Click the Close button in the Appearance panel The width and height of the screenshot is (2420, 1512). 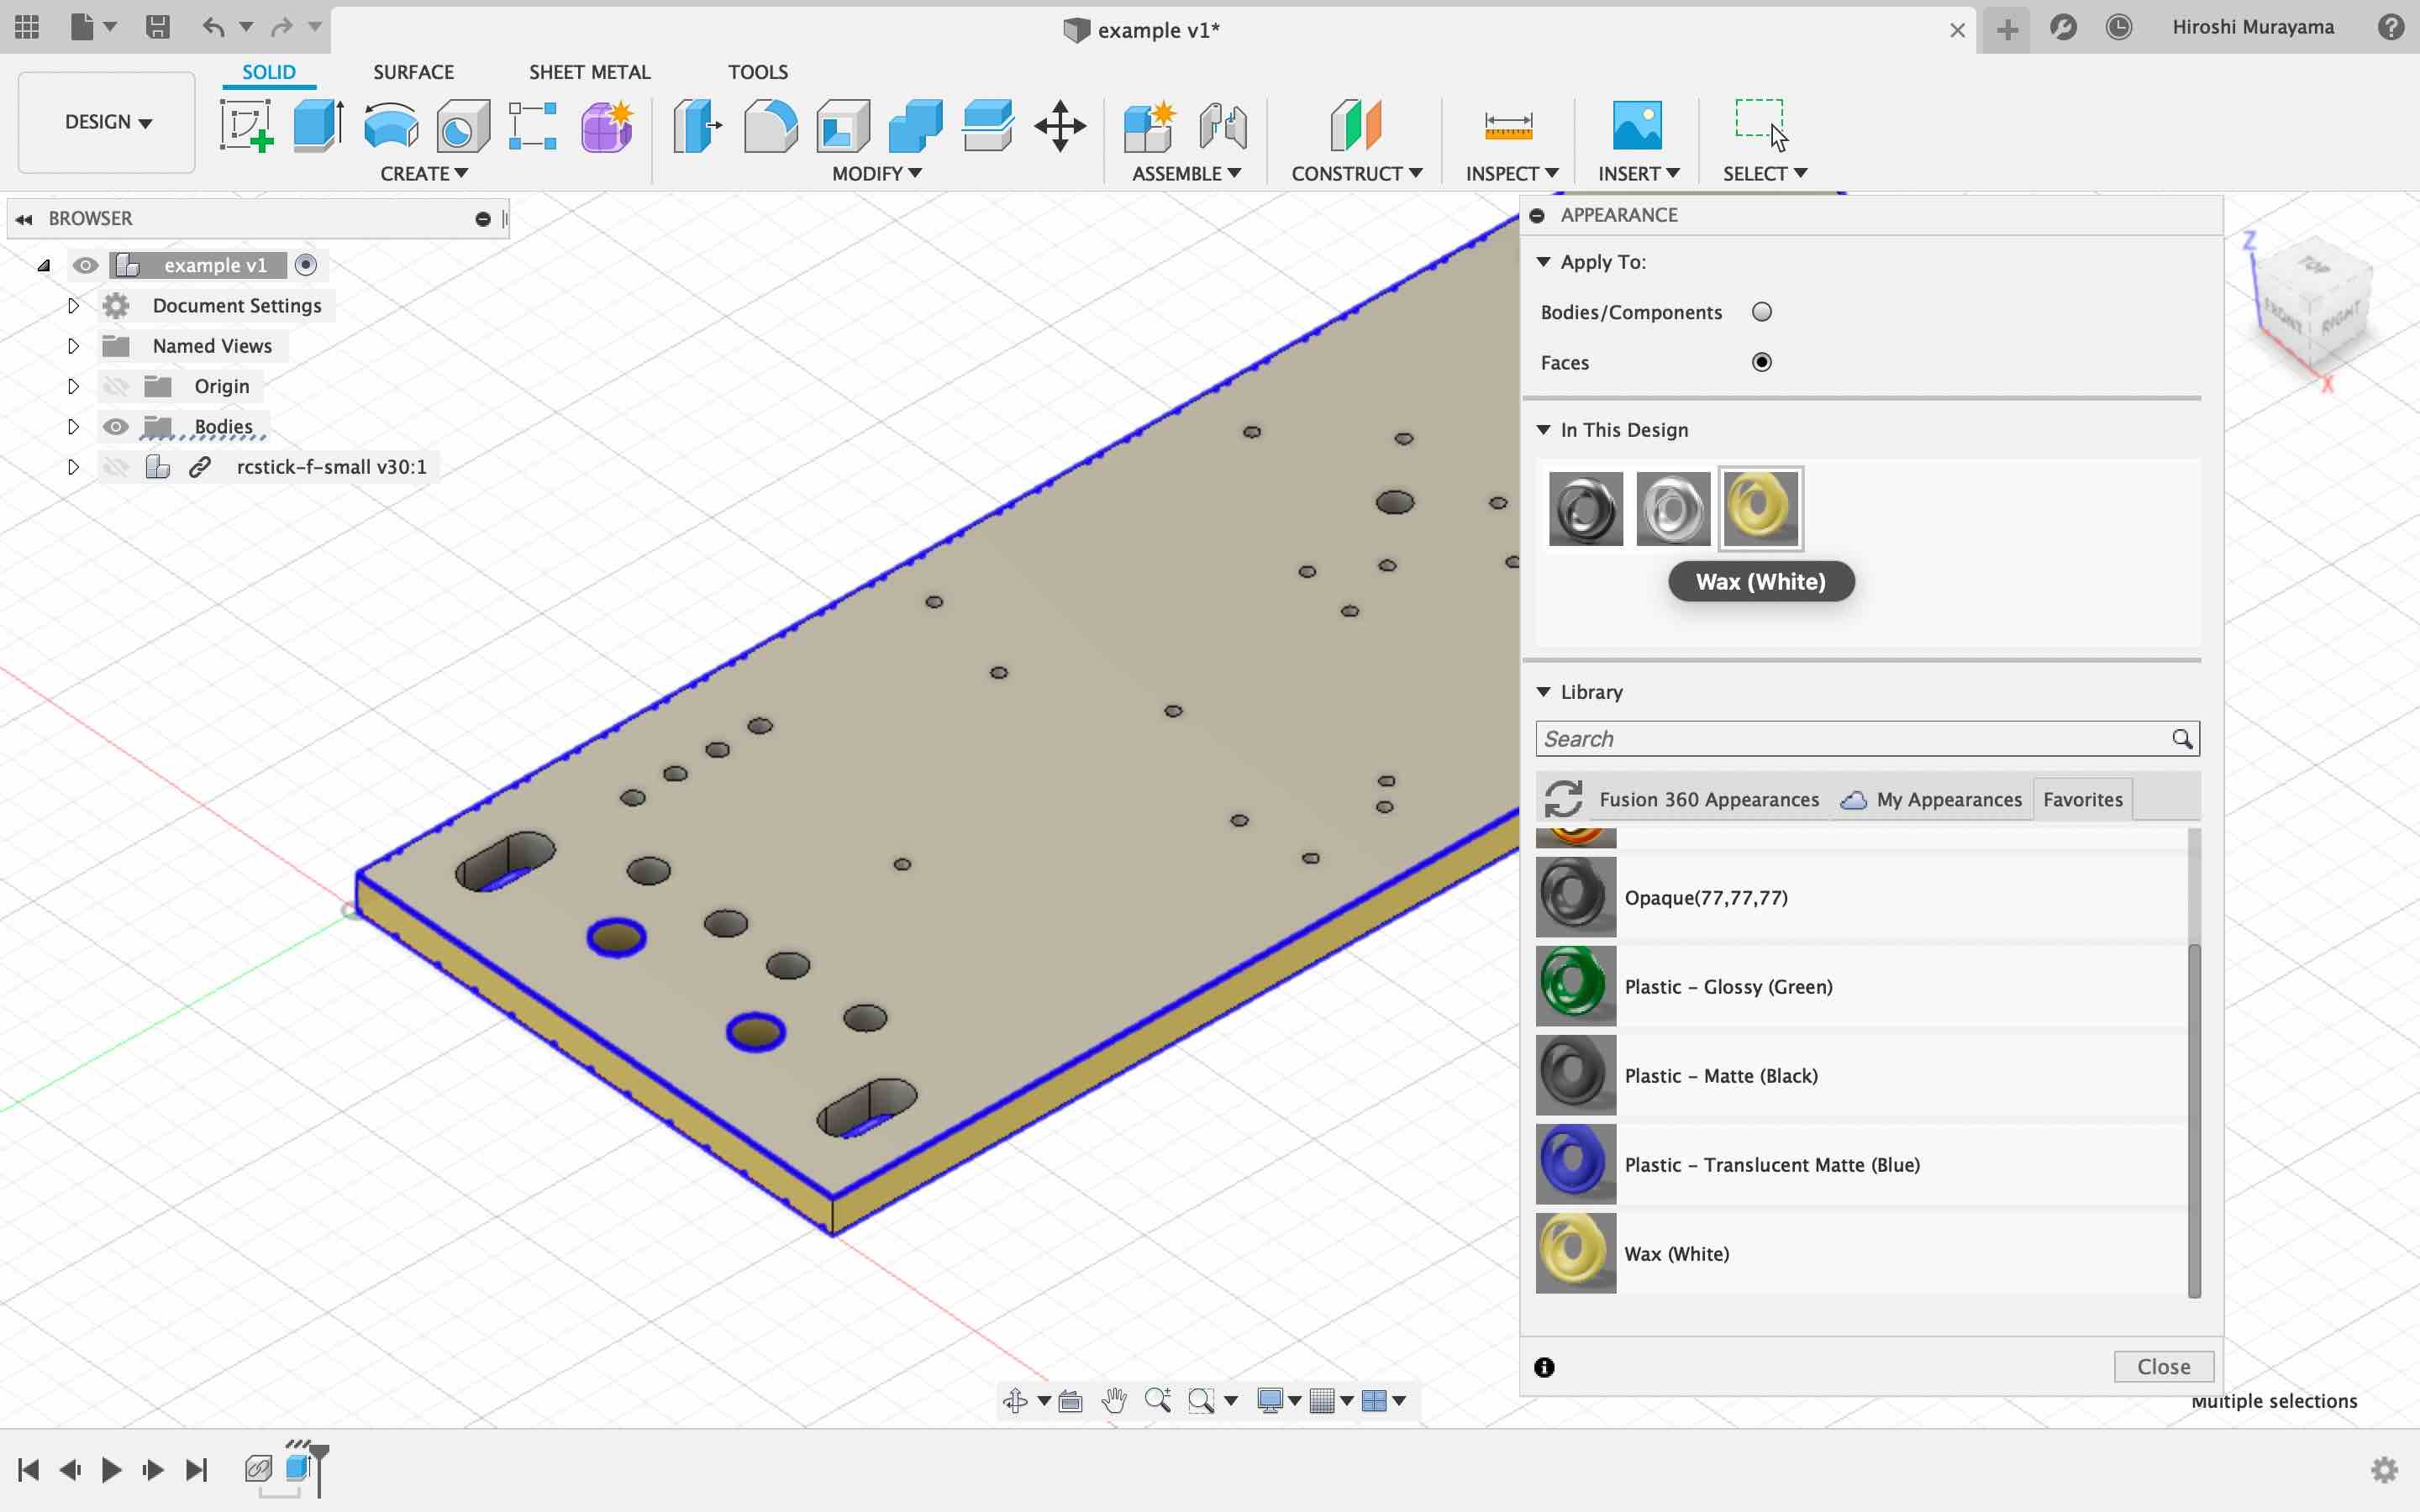[x=2163, y=1366]
